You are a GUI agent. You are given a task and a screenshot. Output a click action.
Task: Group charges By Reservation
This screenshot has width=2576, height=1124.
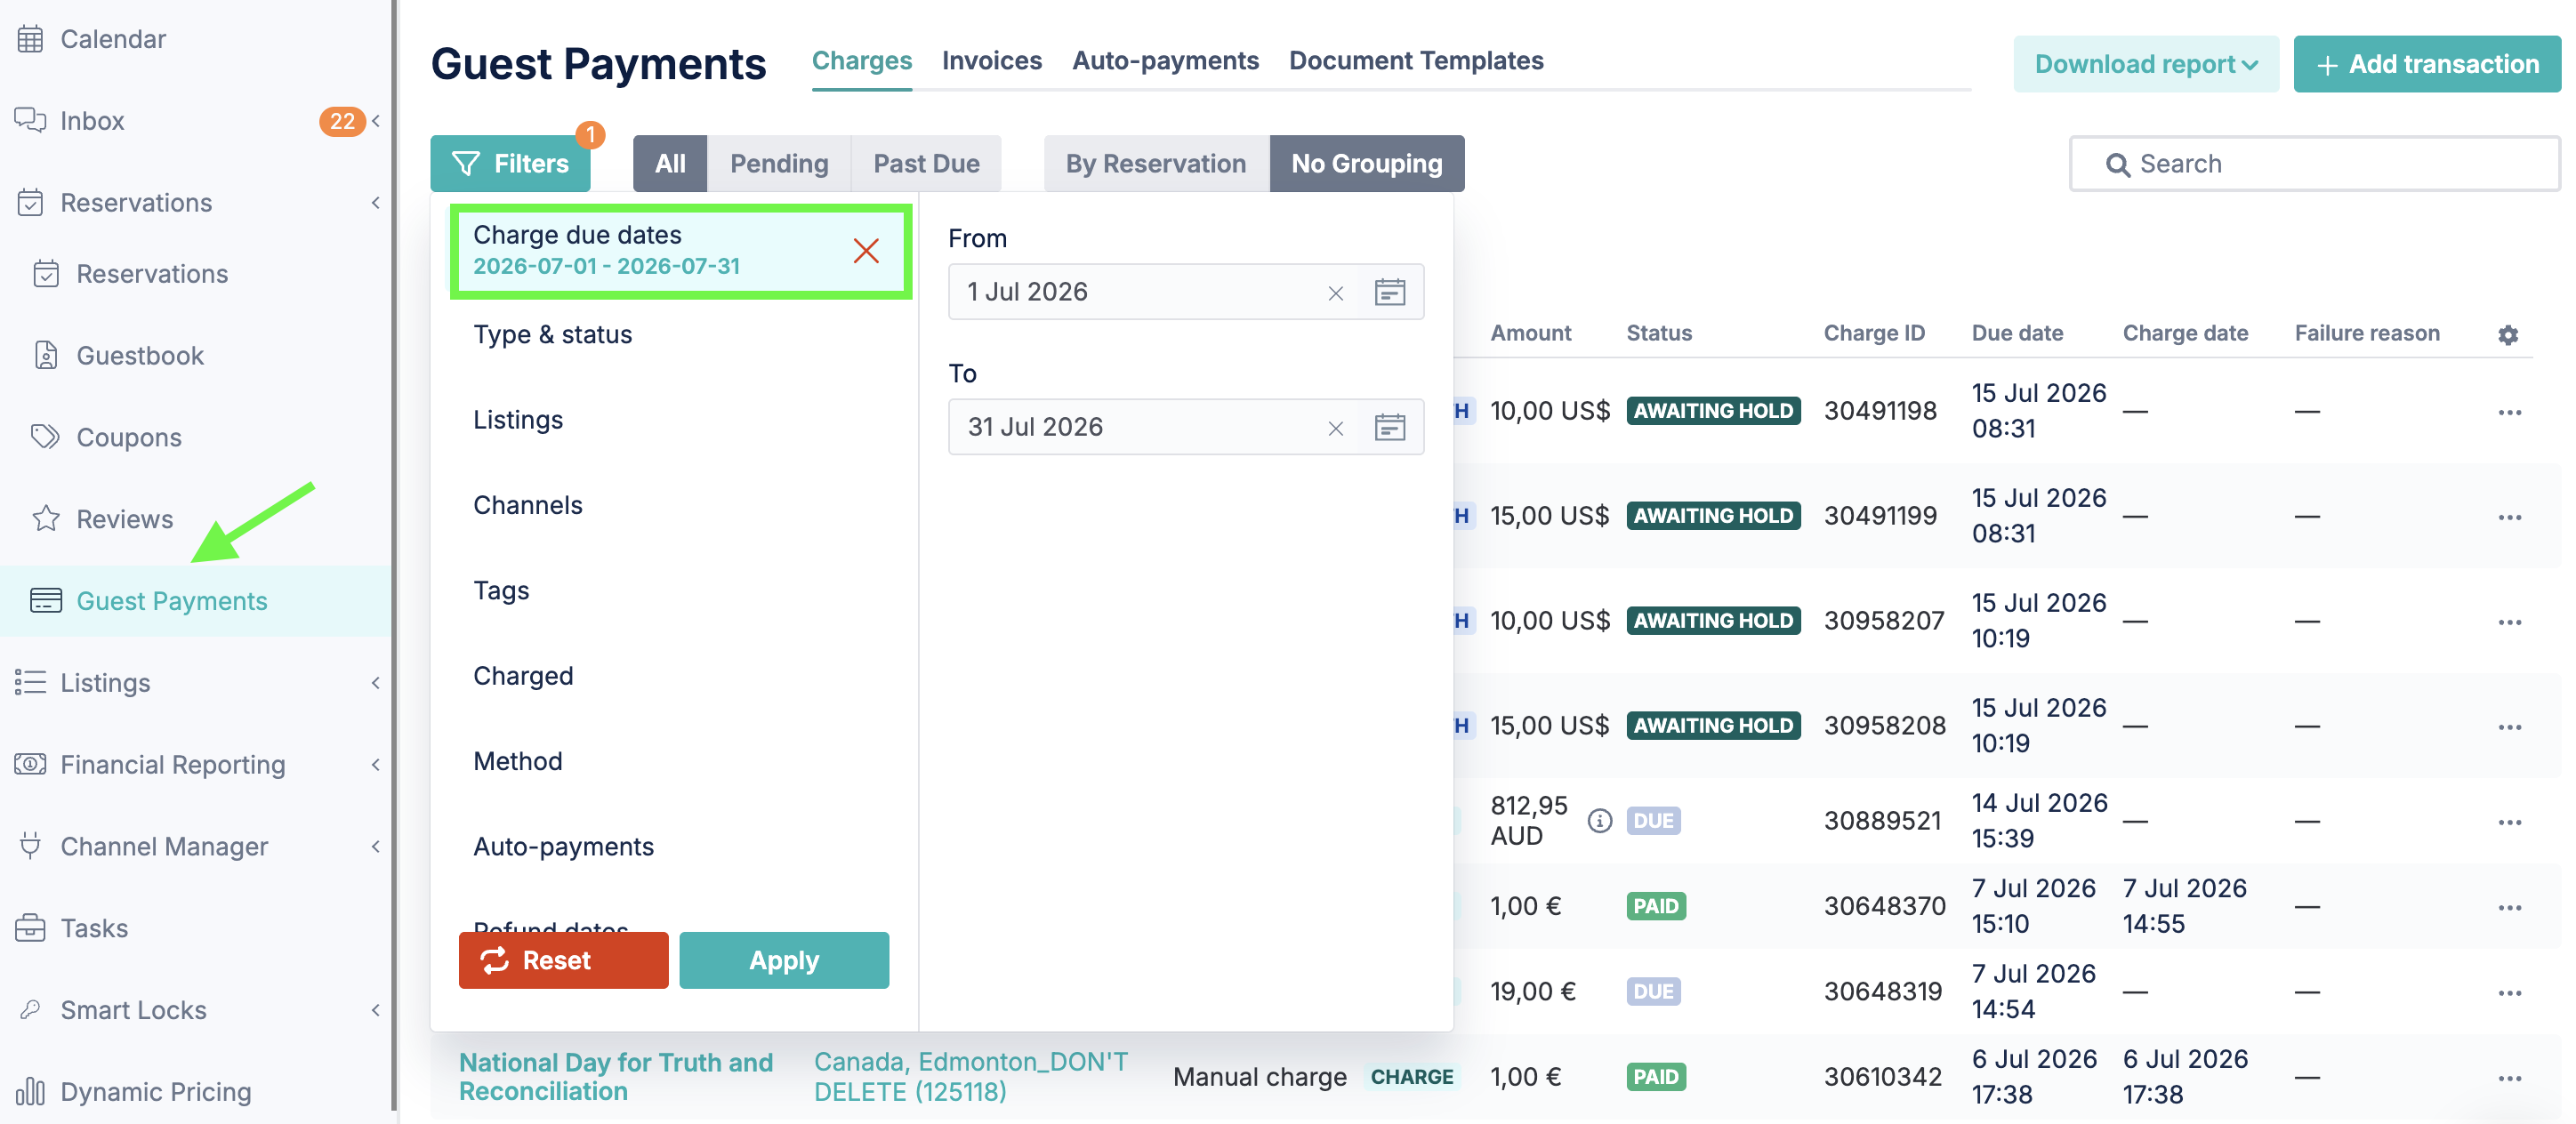tap(1155, 163)
